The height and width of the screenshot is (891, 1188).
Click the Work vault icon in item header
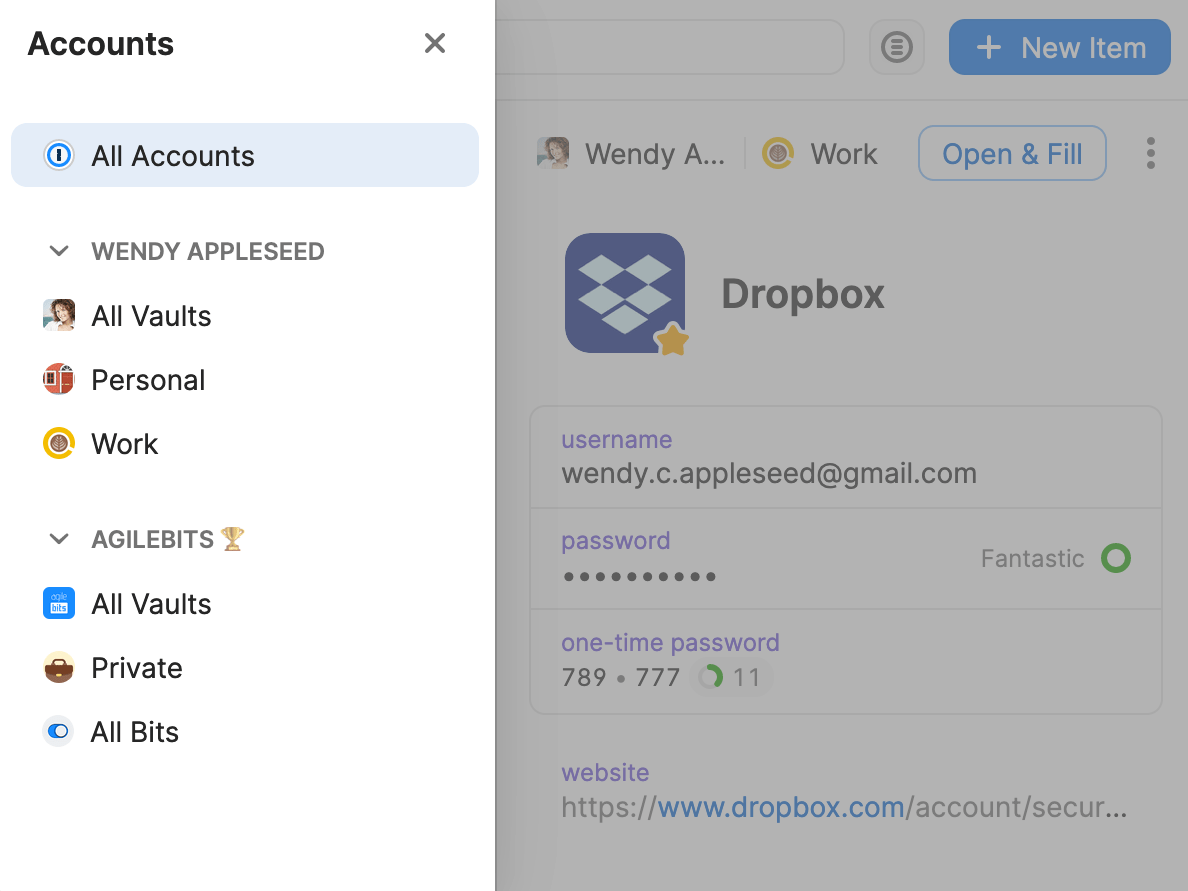point(777,153)
